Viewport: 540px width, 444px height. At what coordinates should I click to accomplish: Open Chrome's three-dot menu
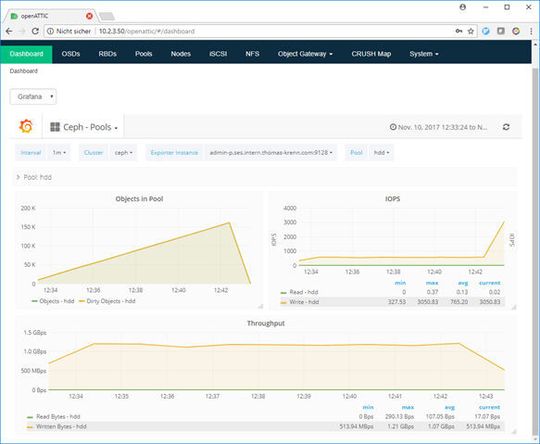click(x=531, y=31)
